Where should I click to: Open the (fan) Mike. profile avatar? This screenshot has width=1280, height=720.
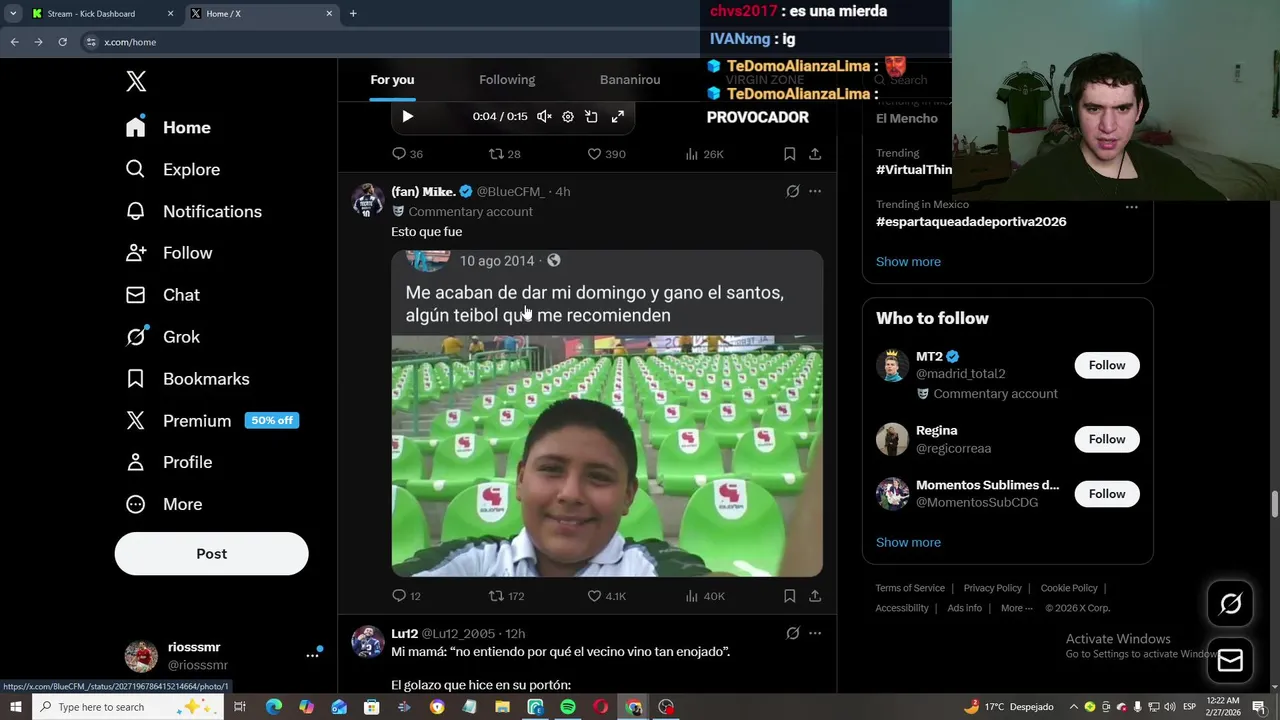[x=368, y=200]
